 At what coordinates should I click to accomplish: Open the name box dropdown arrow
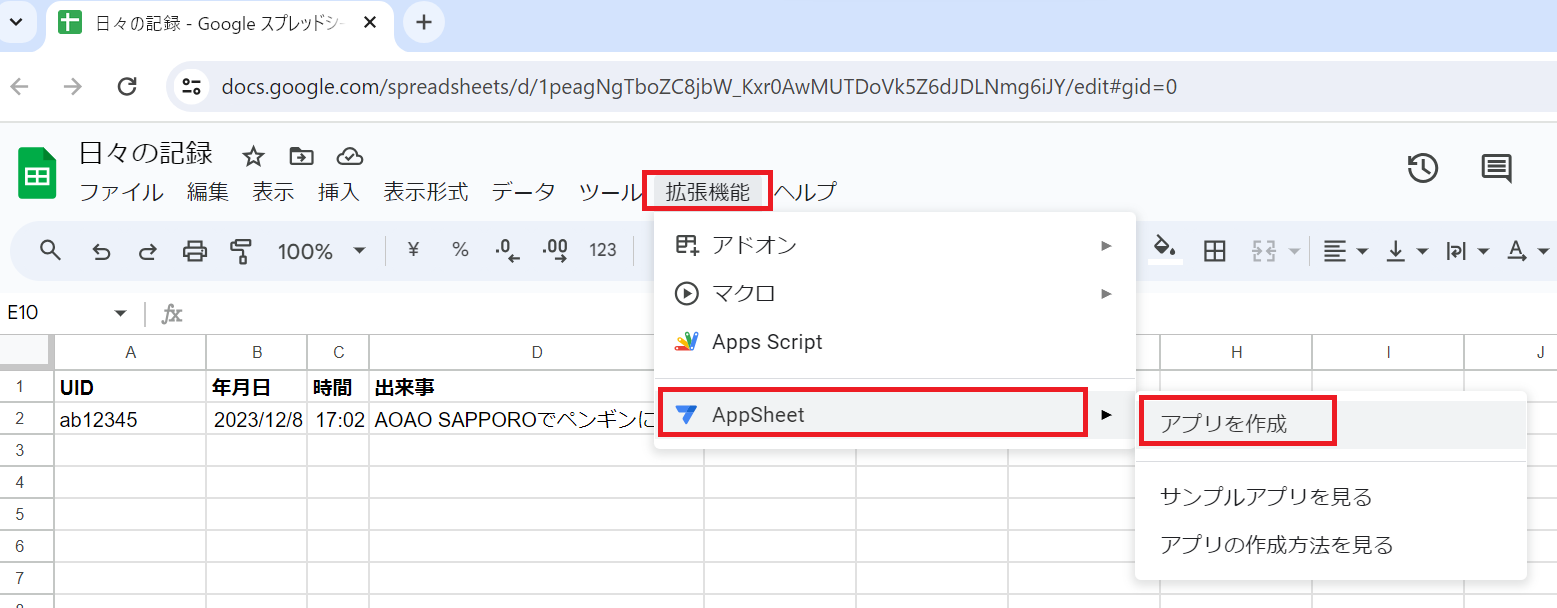click(x=121, y=313)
